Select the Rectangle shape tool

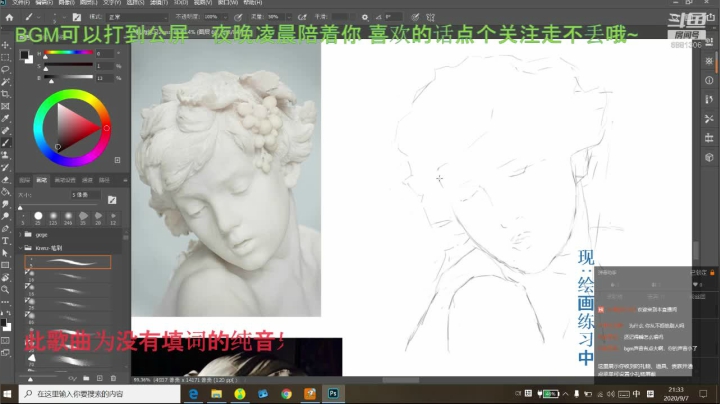pyautogui.click(x=6, y=265)
